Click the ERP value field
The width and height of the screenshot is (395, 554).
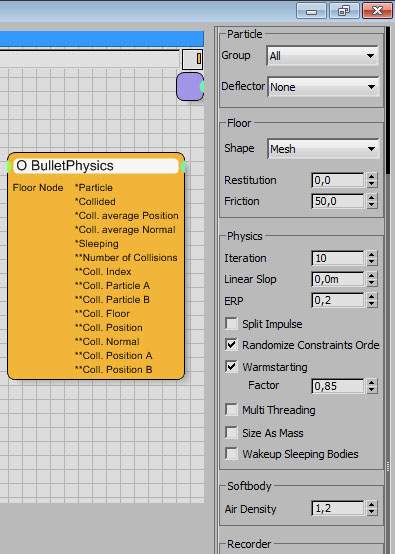pyautogui.click(x=337, y=301)
